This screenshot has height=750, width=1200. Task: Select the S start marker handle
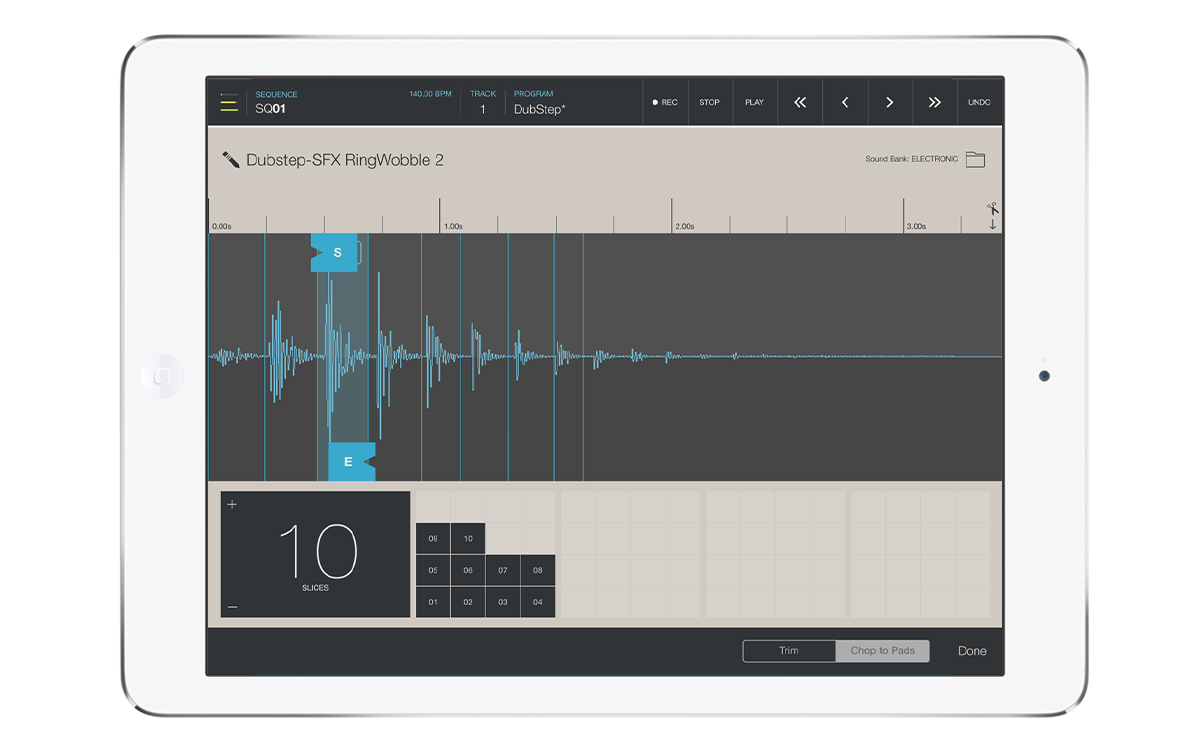coord(336,253)
